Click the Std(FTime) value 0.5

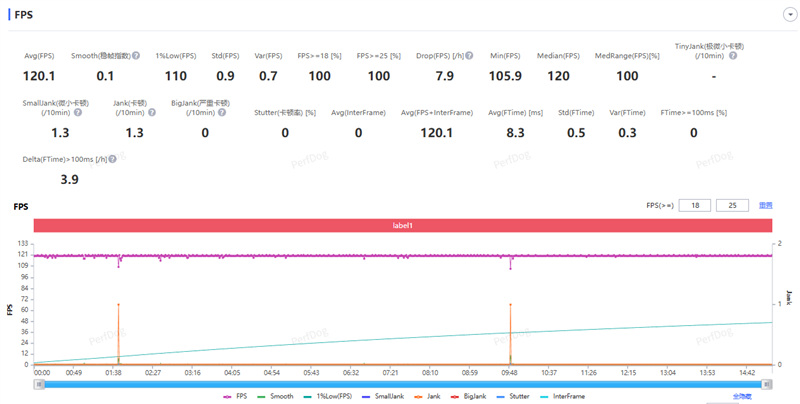coord(576,133)
